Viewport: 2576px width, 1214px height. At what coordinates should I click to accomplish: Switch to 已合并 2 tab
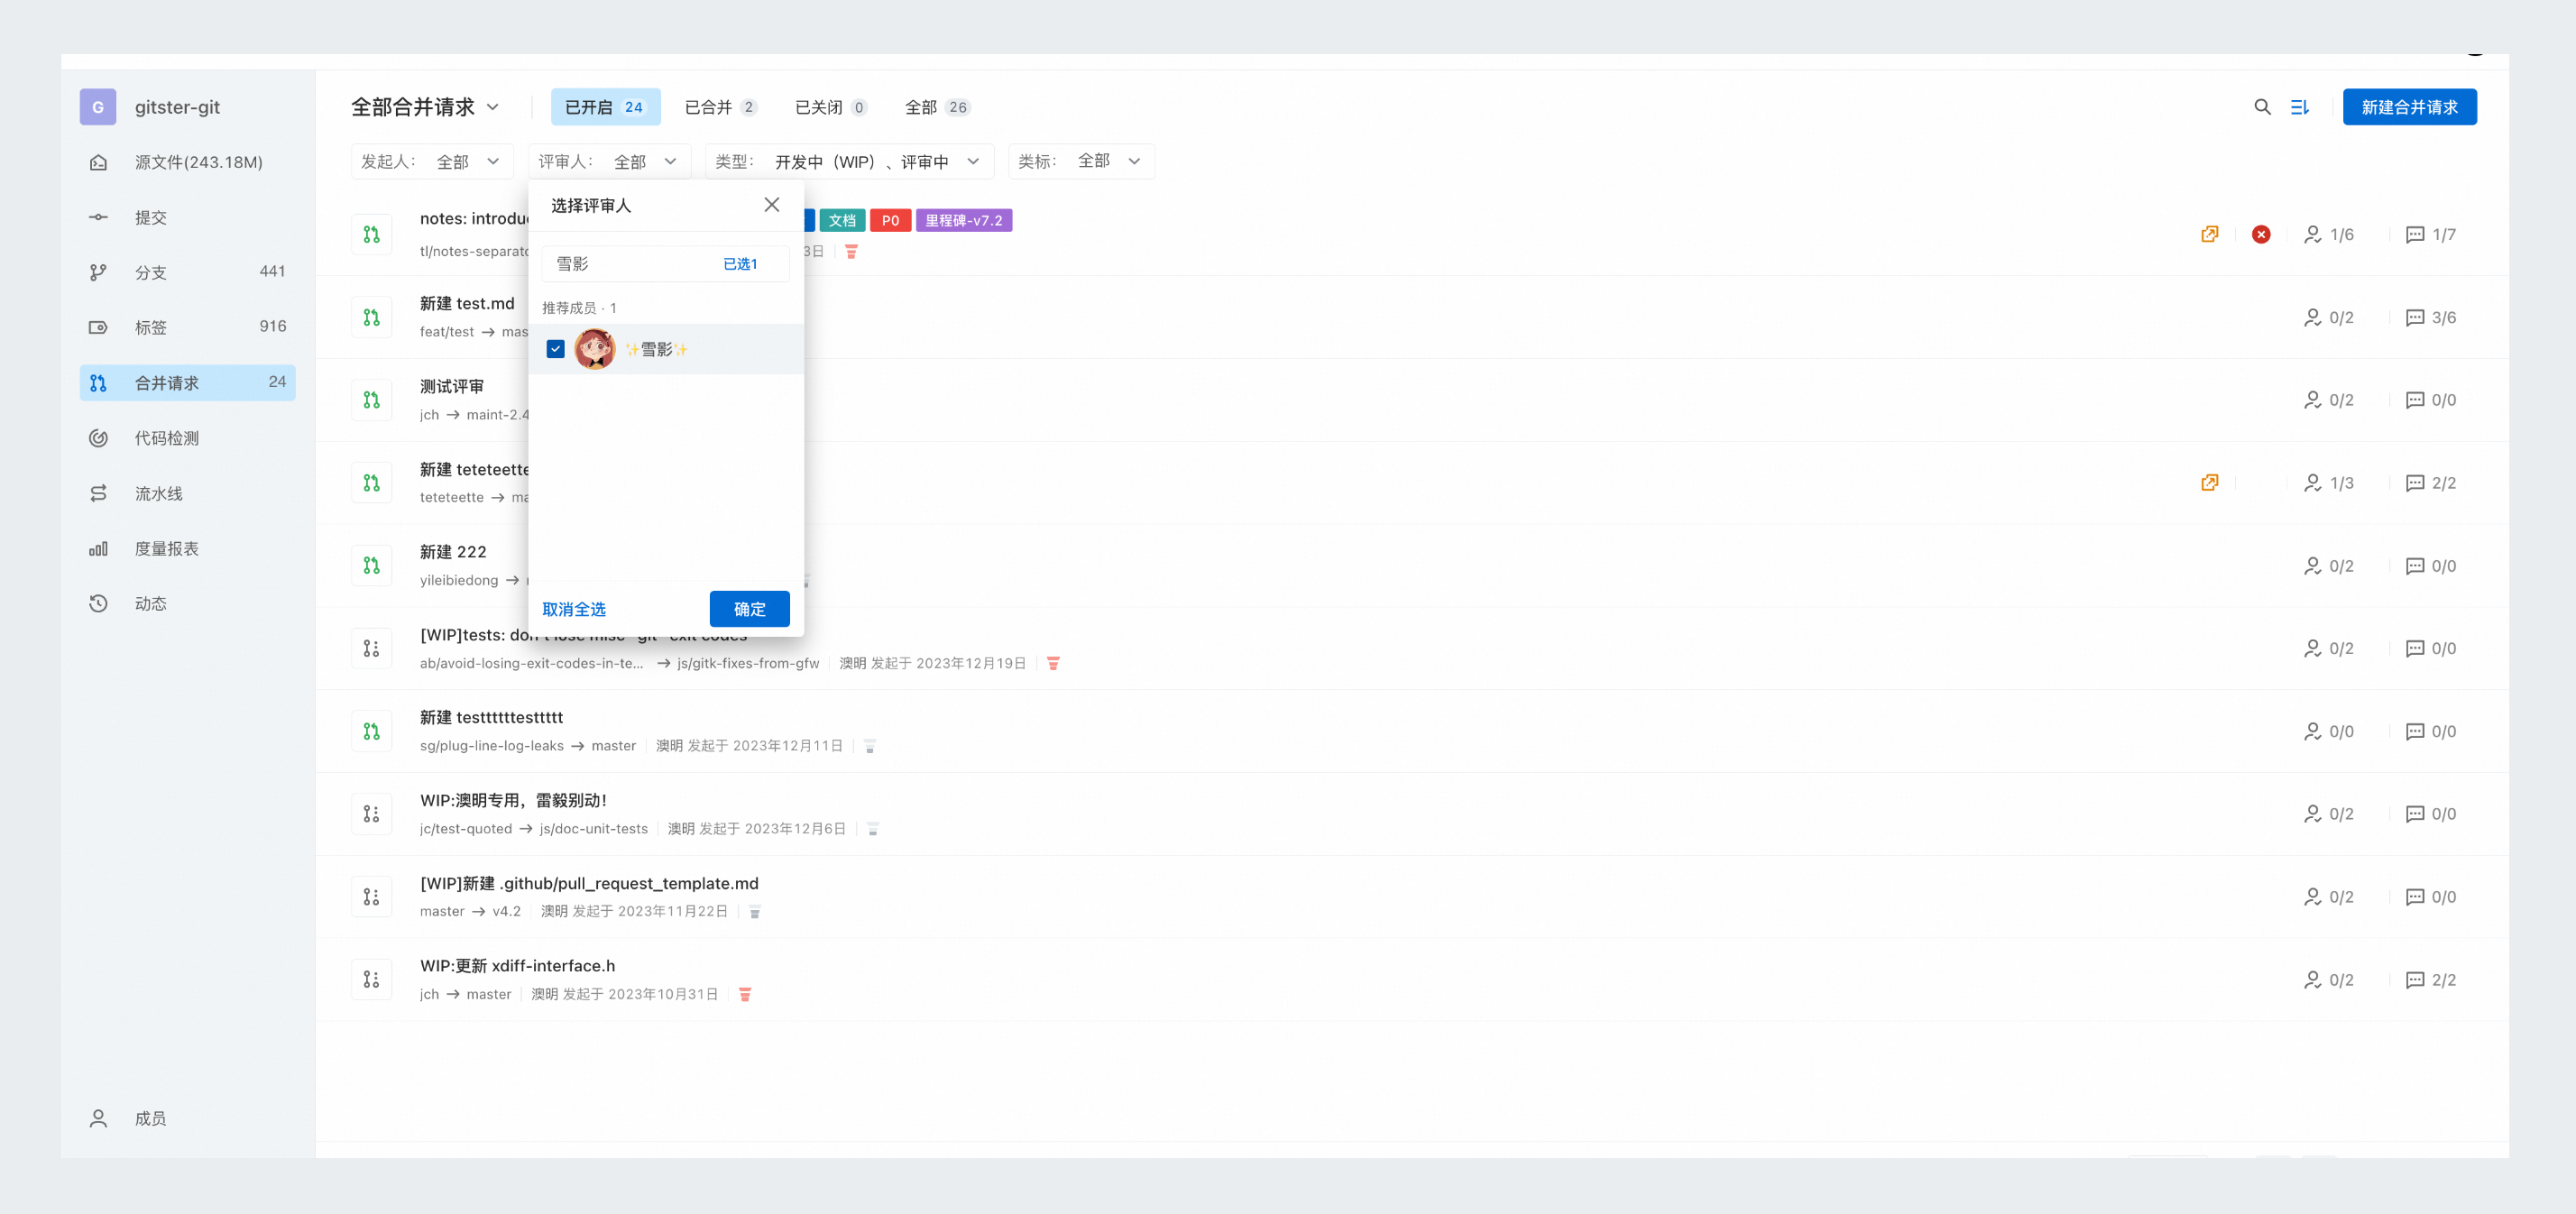tap(720, 107)
